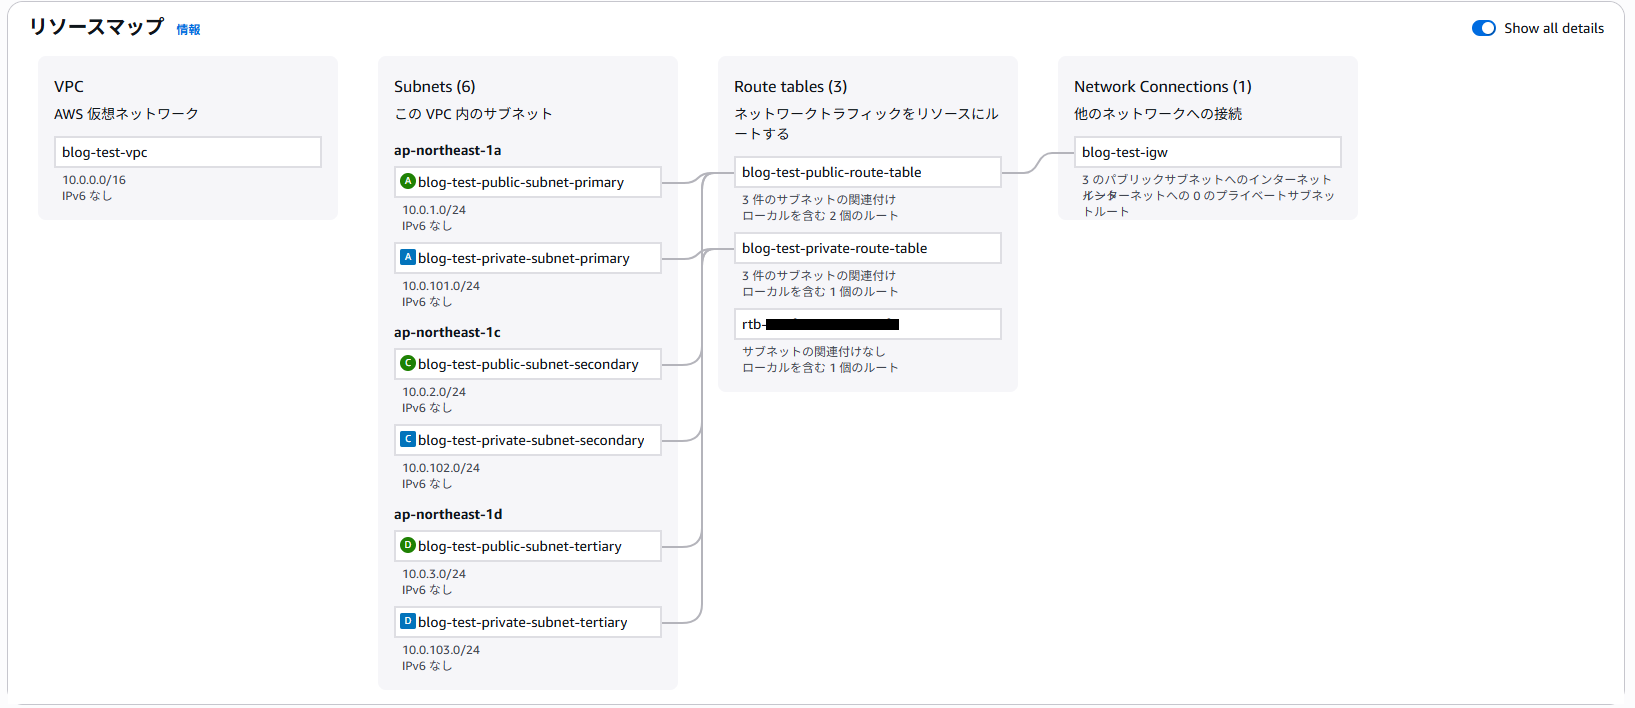Select the blog-test-igw network connection
This screenshot has height=708, width=1635.
(1207, 152)
